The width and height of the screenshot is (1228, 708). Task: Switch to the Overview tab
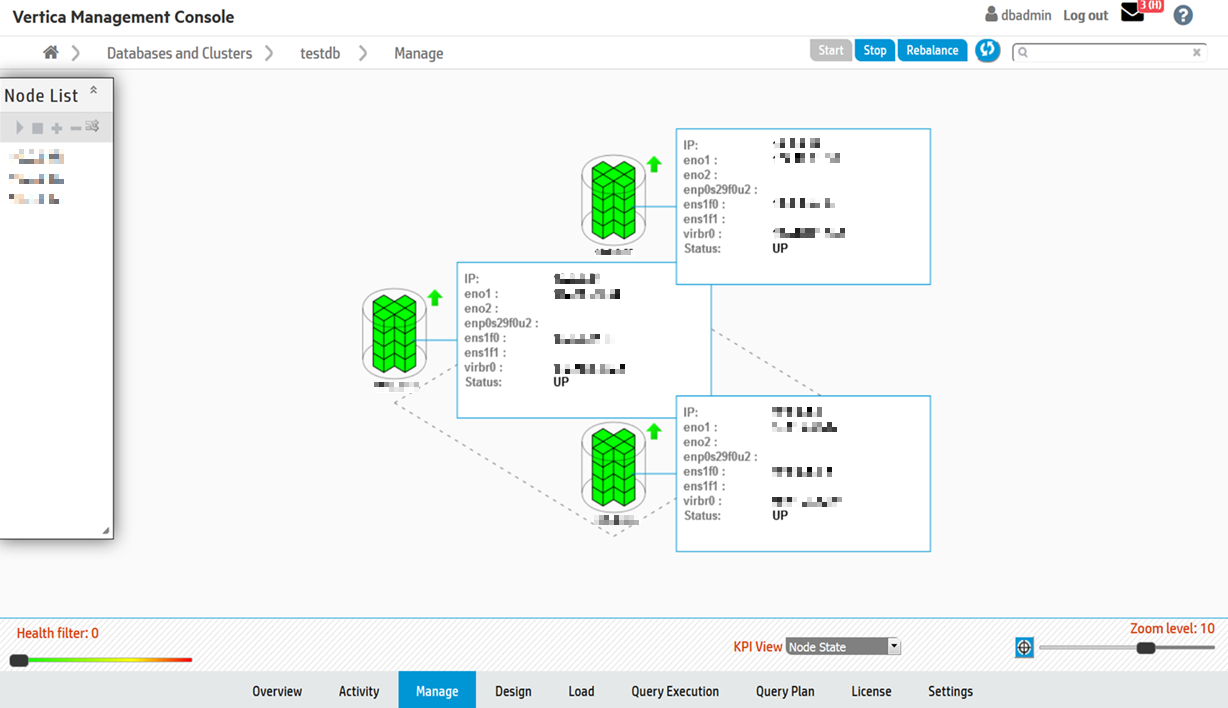(277, 691)
